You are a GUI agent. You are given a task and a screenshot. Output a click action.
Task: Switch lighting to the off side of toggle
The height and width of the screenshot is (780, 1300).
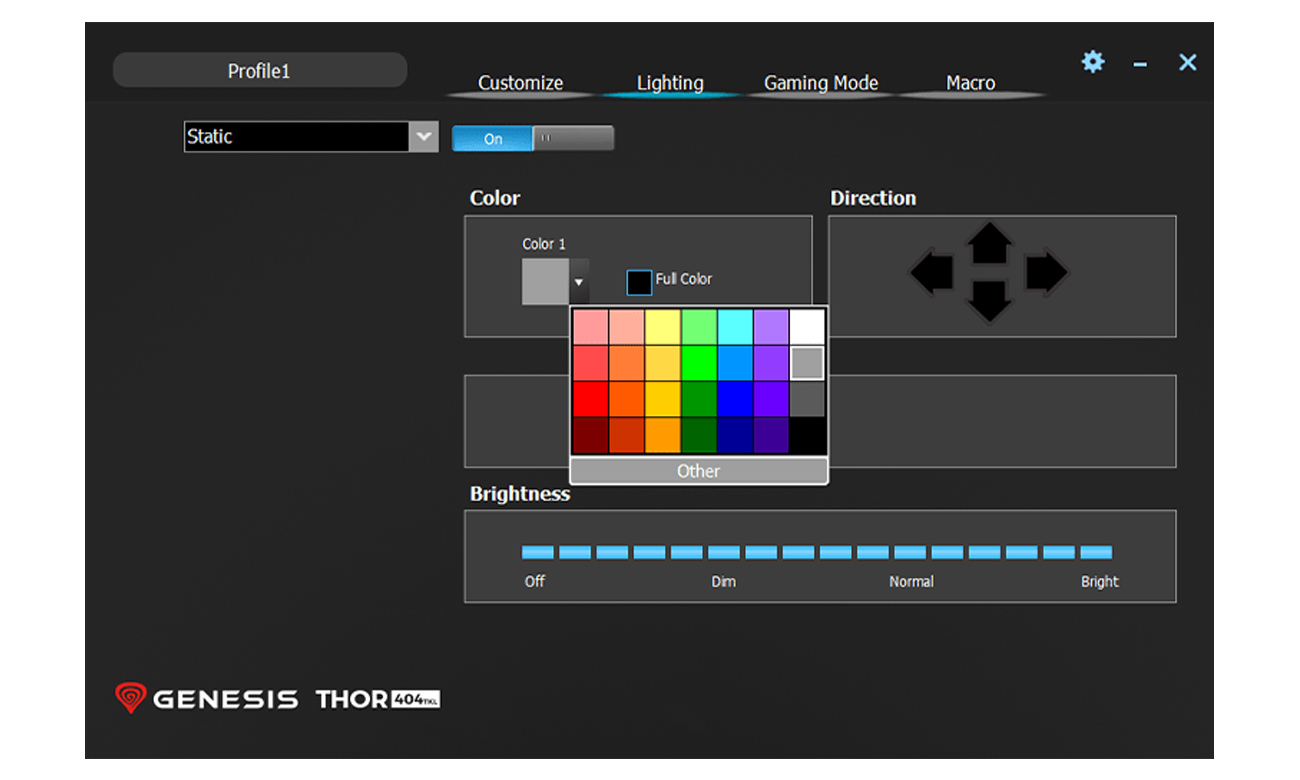574,139
